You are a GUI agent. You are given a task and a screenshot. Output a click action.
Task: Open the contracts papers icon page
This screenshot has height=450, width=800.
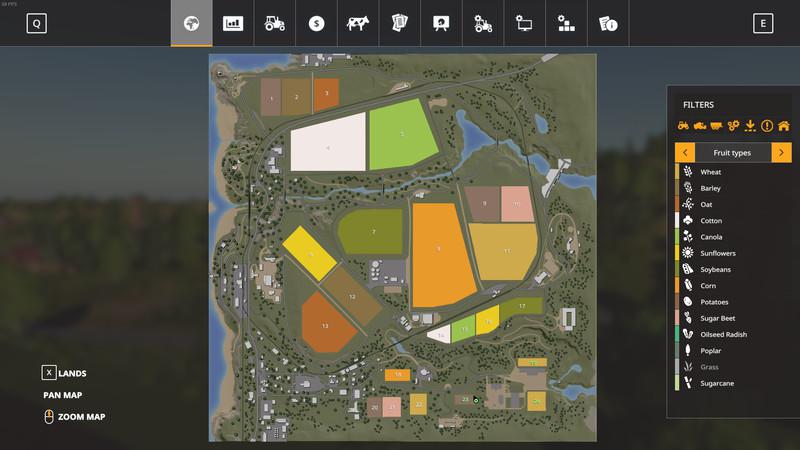tap(398, 24)
